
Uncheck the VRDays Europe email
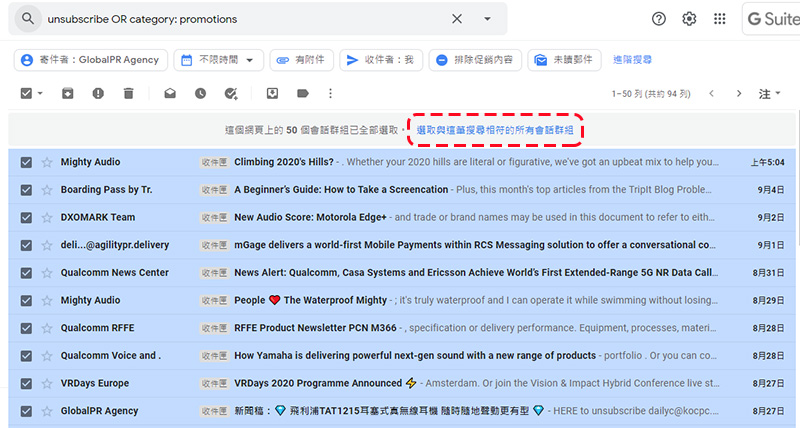point(26,383)
